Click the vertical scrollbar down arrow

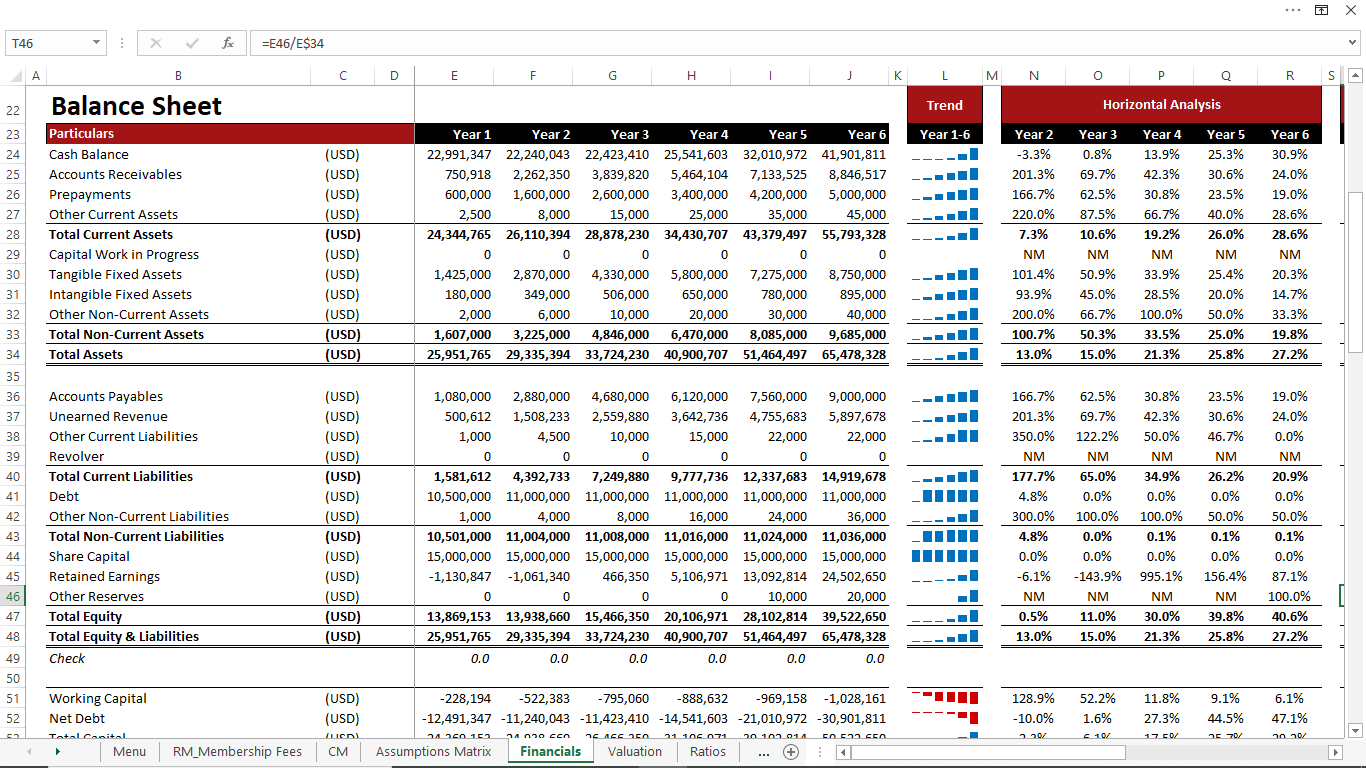coord(1356,731)
